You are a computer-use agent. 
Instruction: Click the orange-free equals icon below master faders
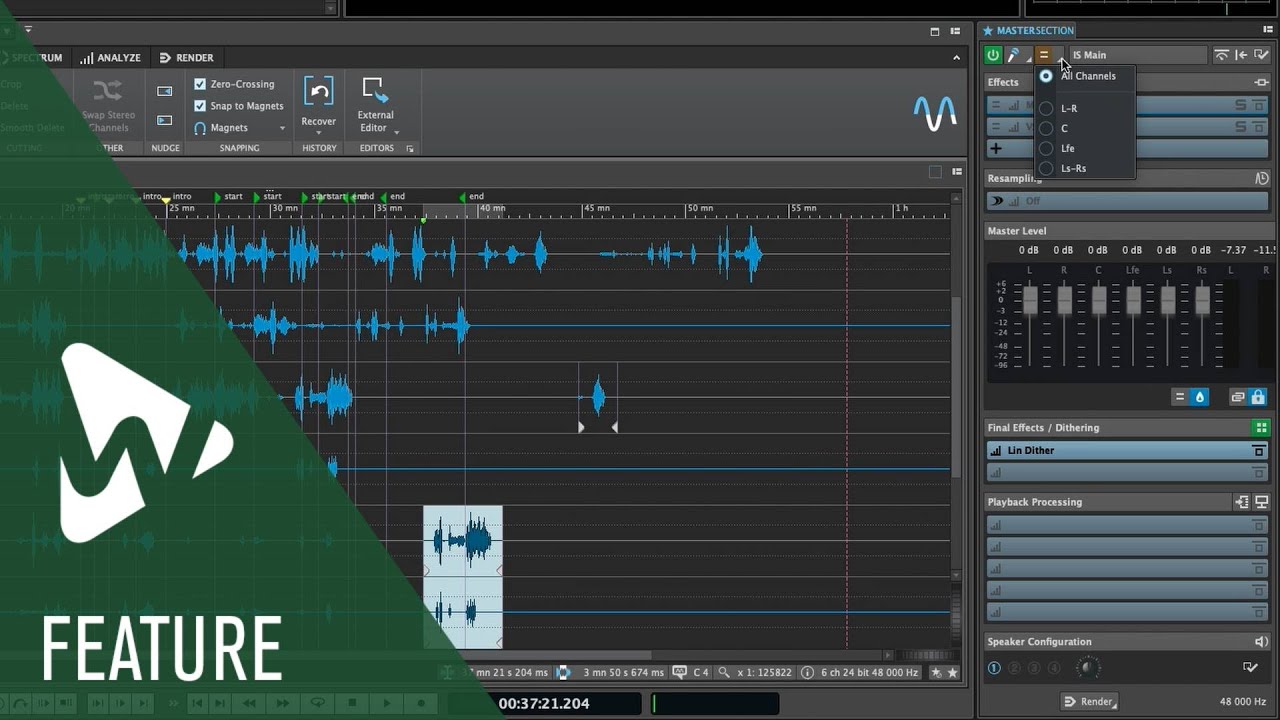(x=1180, y=397)
